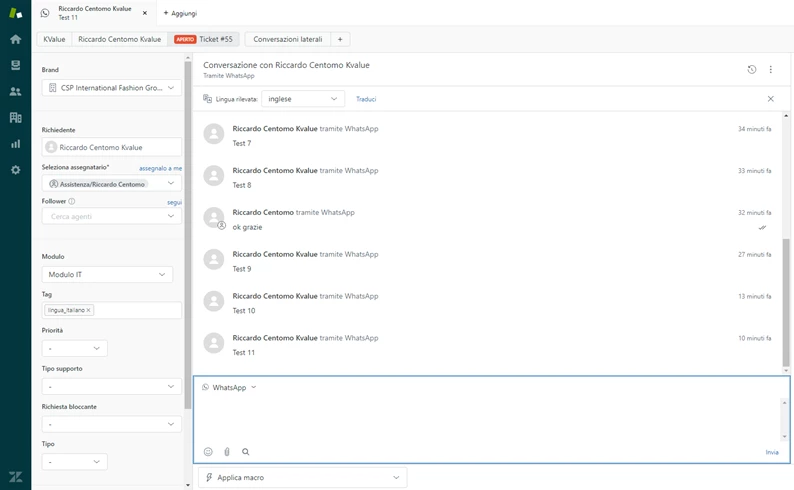Attach a file using paperclip icon
This screenshot has height=490, width=794.
(227, 452)
